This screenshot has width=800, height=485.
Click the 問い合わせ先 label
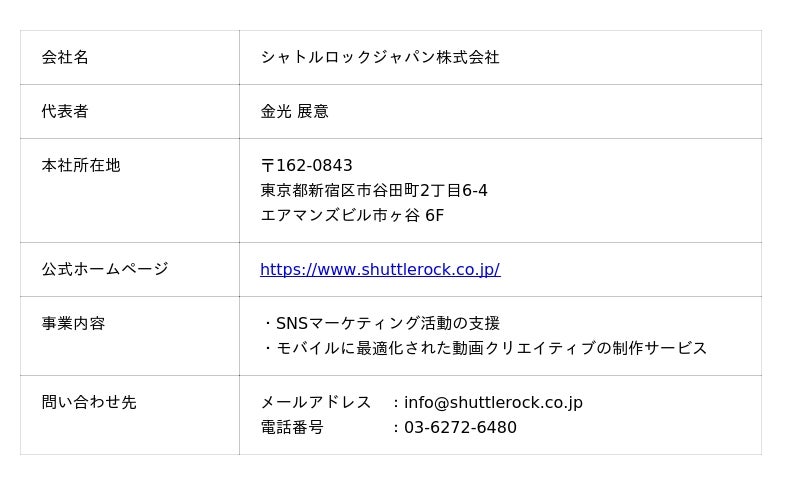coord(89,402)
